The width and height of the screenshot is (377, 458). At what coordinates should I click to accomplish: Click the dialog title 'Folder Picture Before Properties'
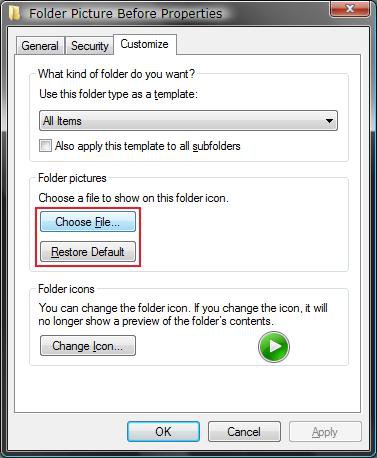(x=126, y=14)
